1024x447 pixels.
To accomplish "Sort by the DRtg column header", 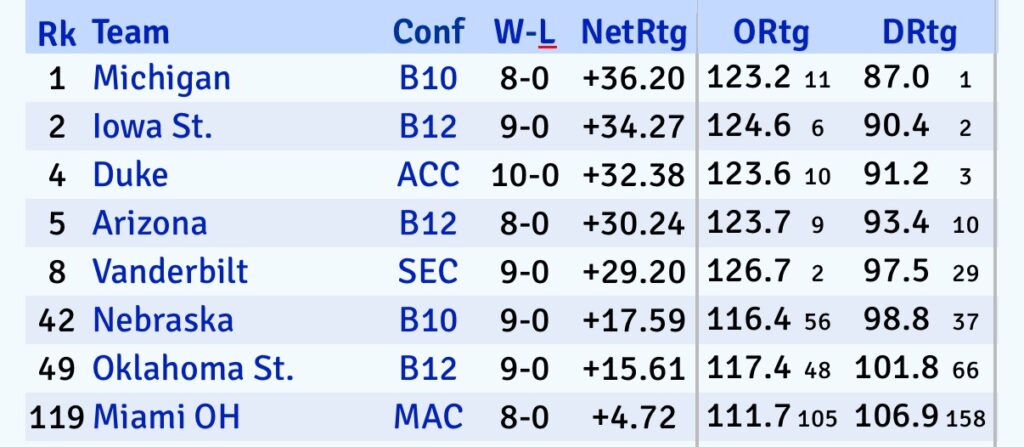I will [919, 33].
